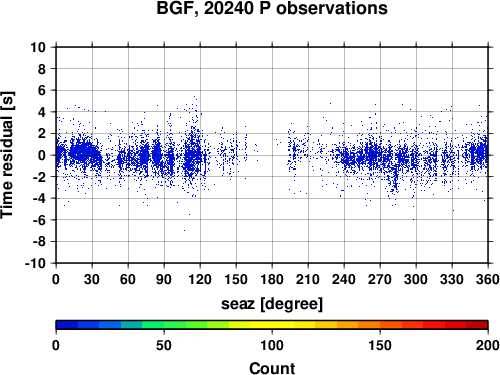Click the colorbar tick label '150'

pos(380,345)
